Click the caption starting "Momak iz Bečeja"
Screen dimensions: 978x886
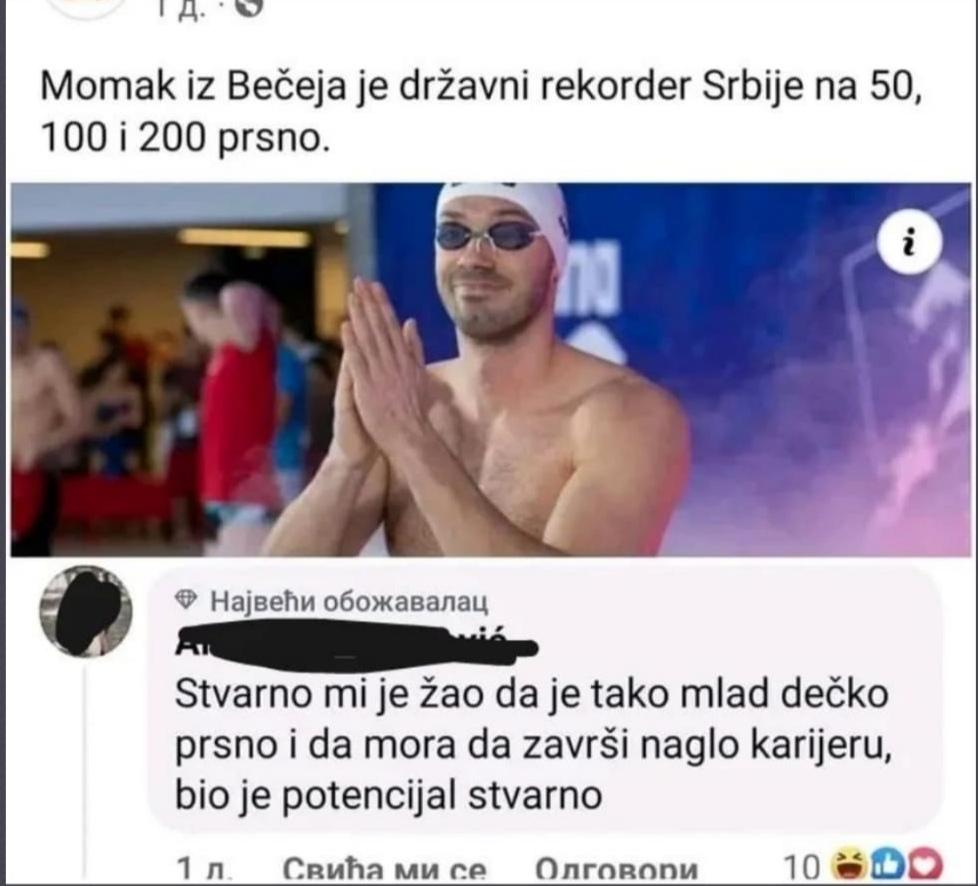480,87
